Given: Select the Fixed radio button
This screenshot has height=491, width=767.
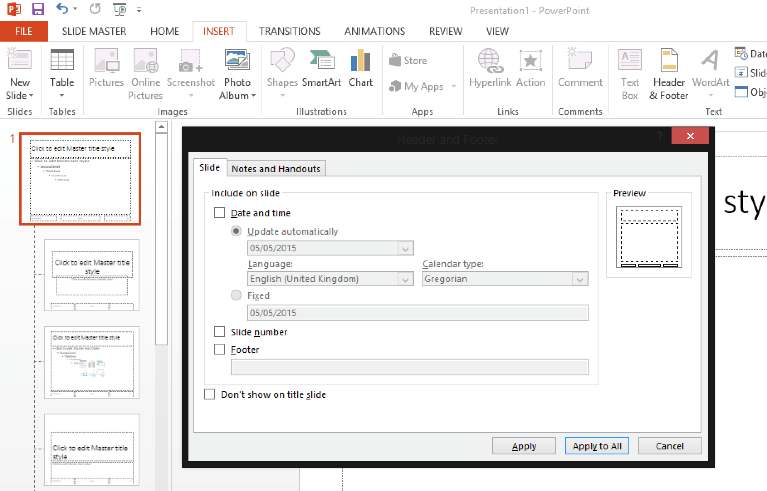Looking at the screenshot, I should pos(237,296).
